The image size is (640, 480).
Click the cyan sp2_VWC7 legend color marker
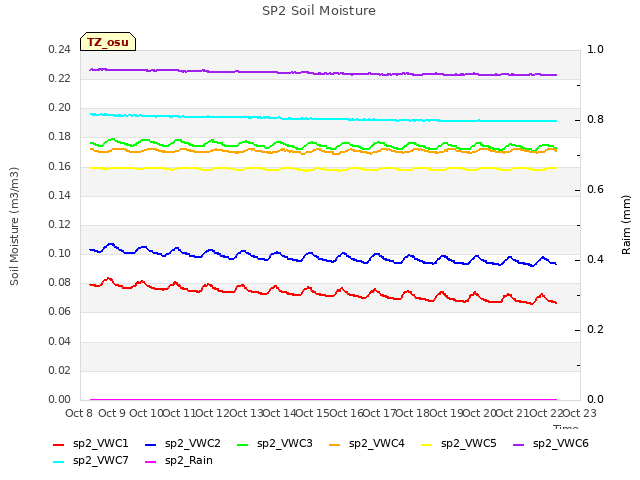[x=59, y=462]
